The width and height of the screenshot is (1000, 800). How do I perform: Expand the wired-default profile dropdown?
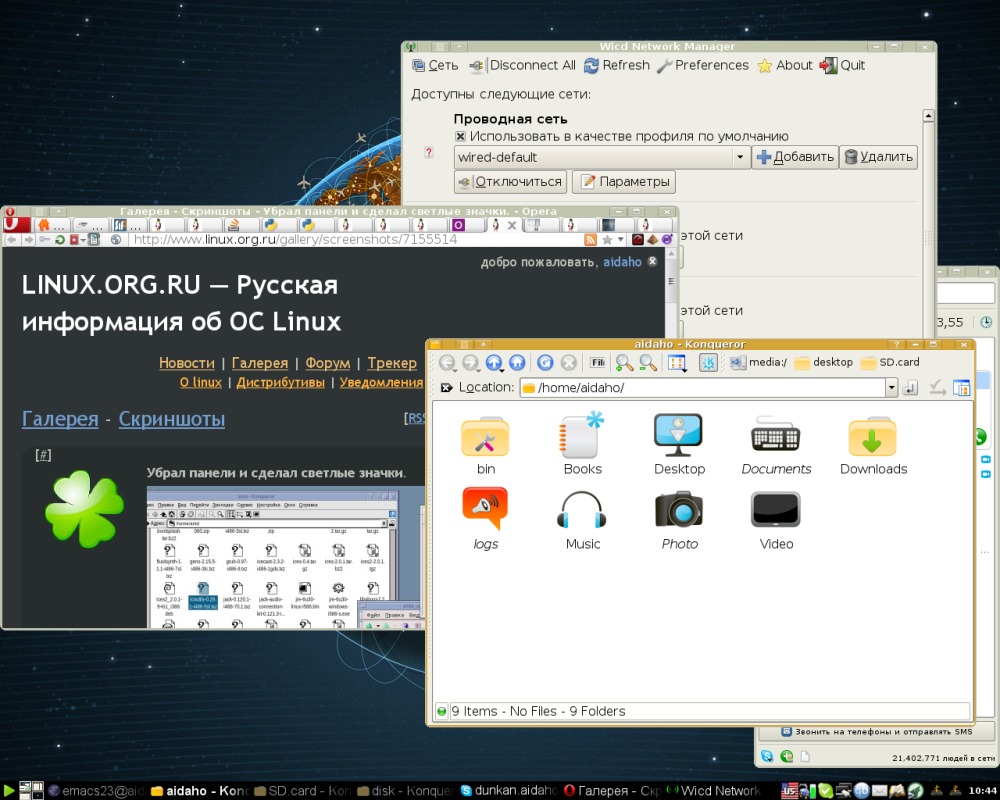click(740, 157)
